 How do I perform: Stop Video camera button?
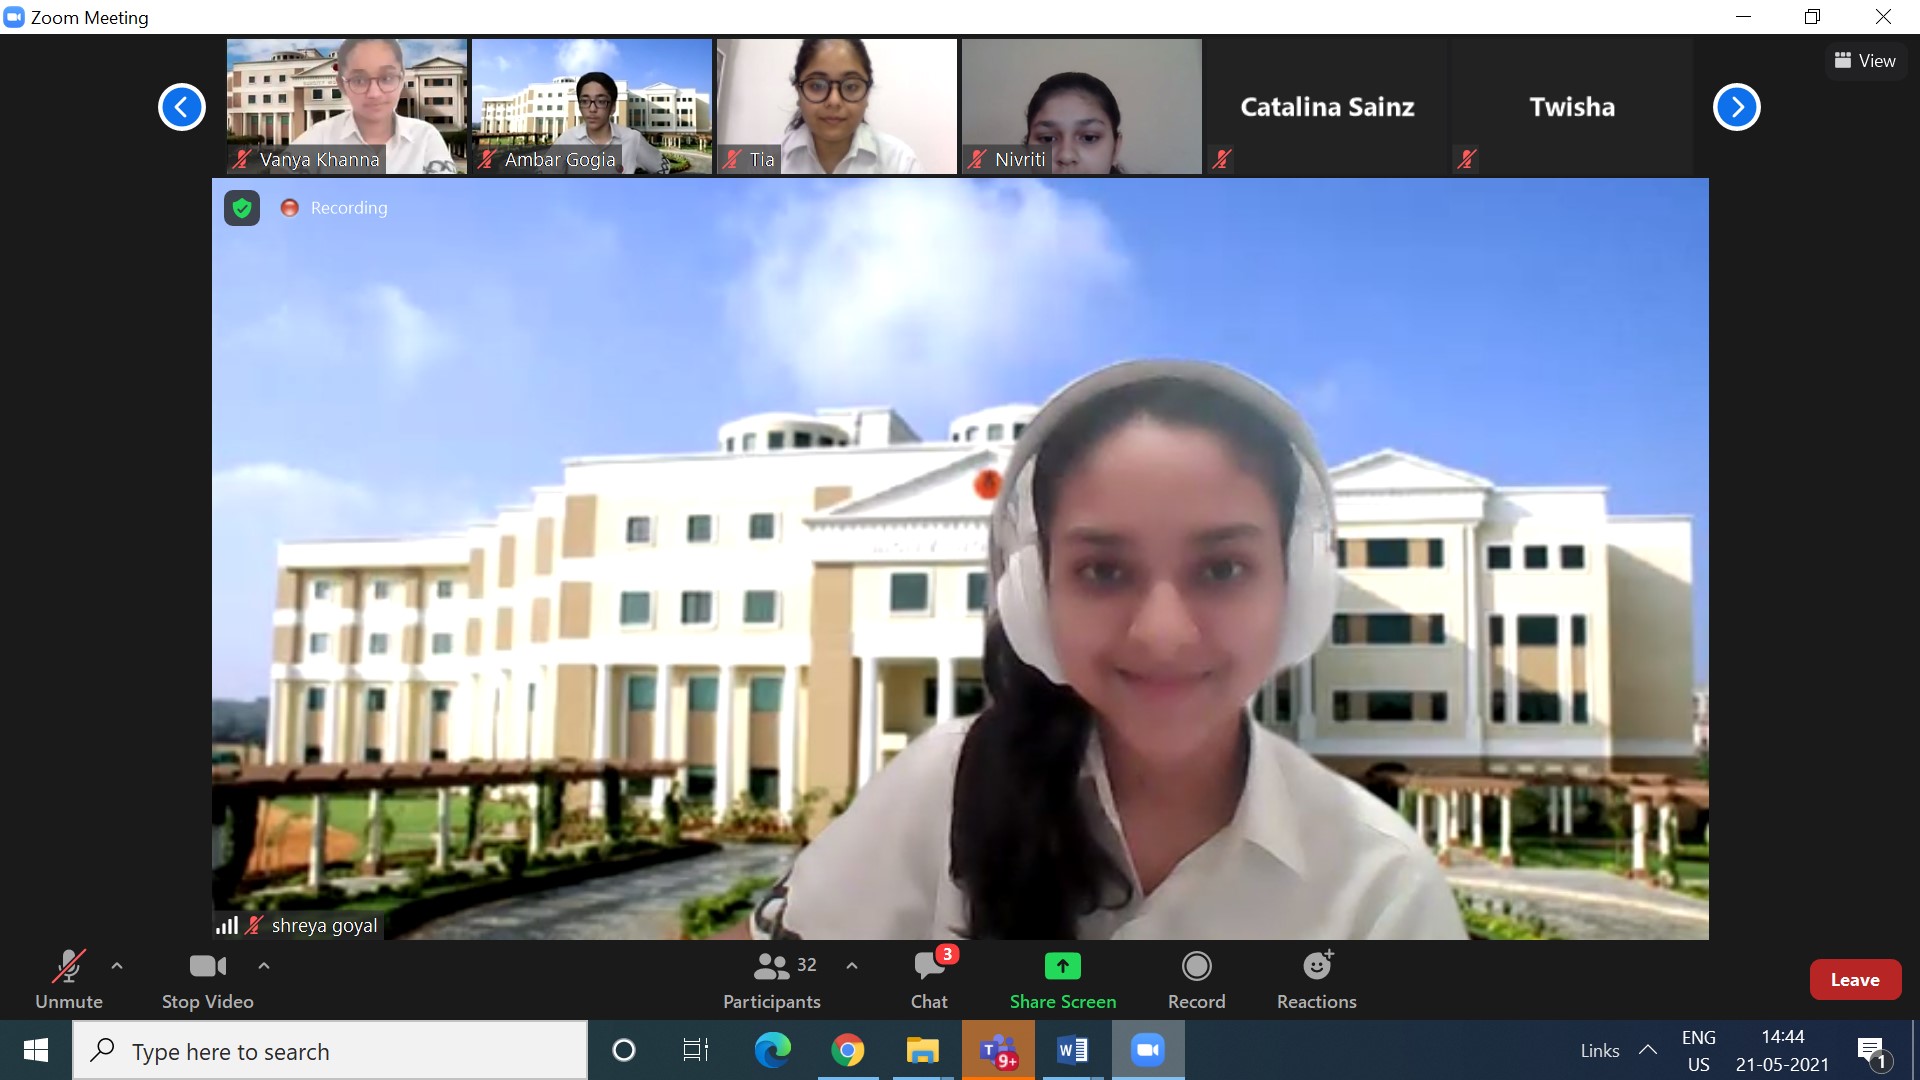(207, 979)
